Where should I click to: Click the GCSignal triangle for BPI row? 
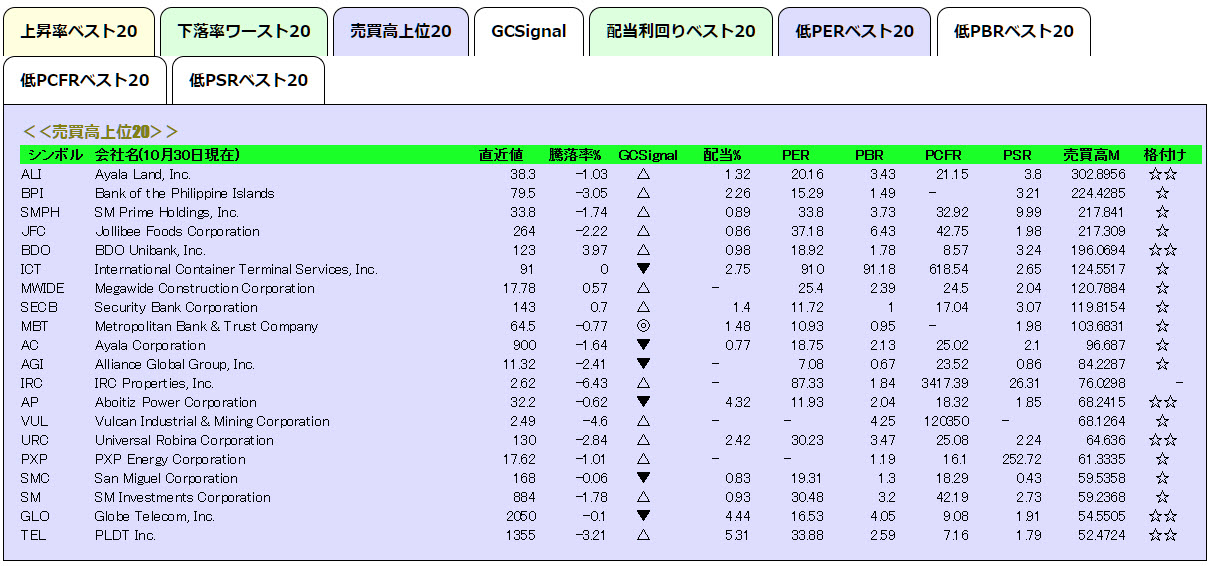point(643,193)
